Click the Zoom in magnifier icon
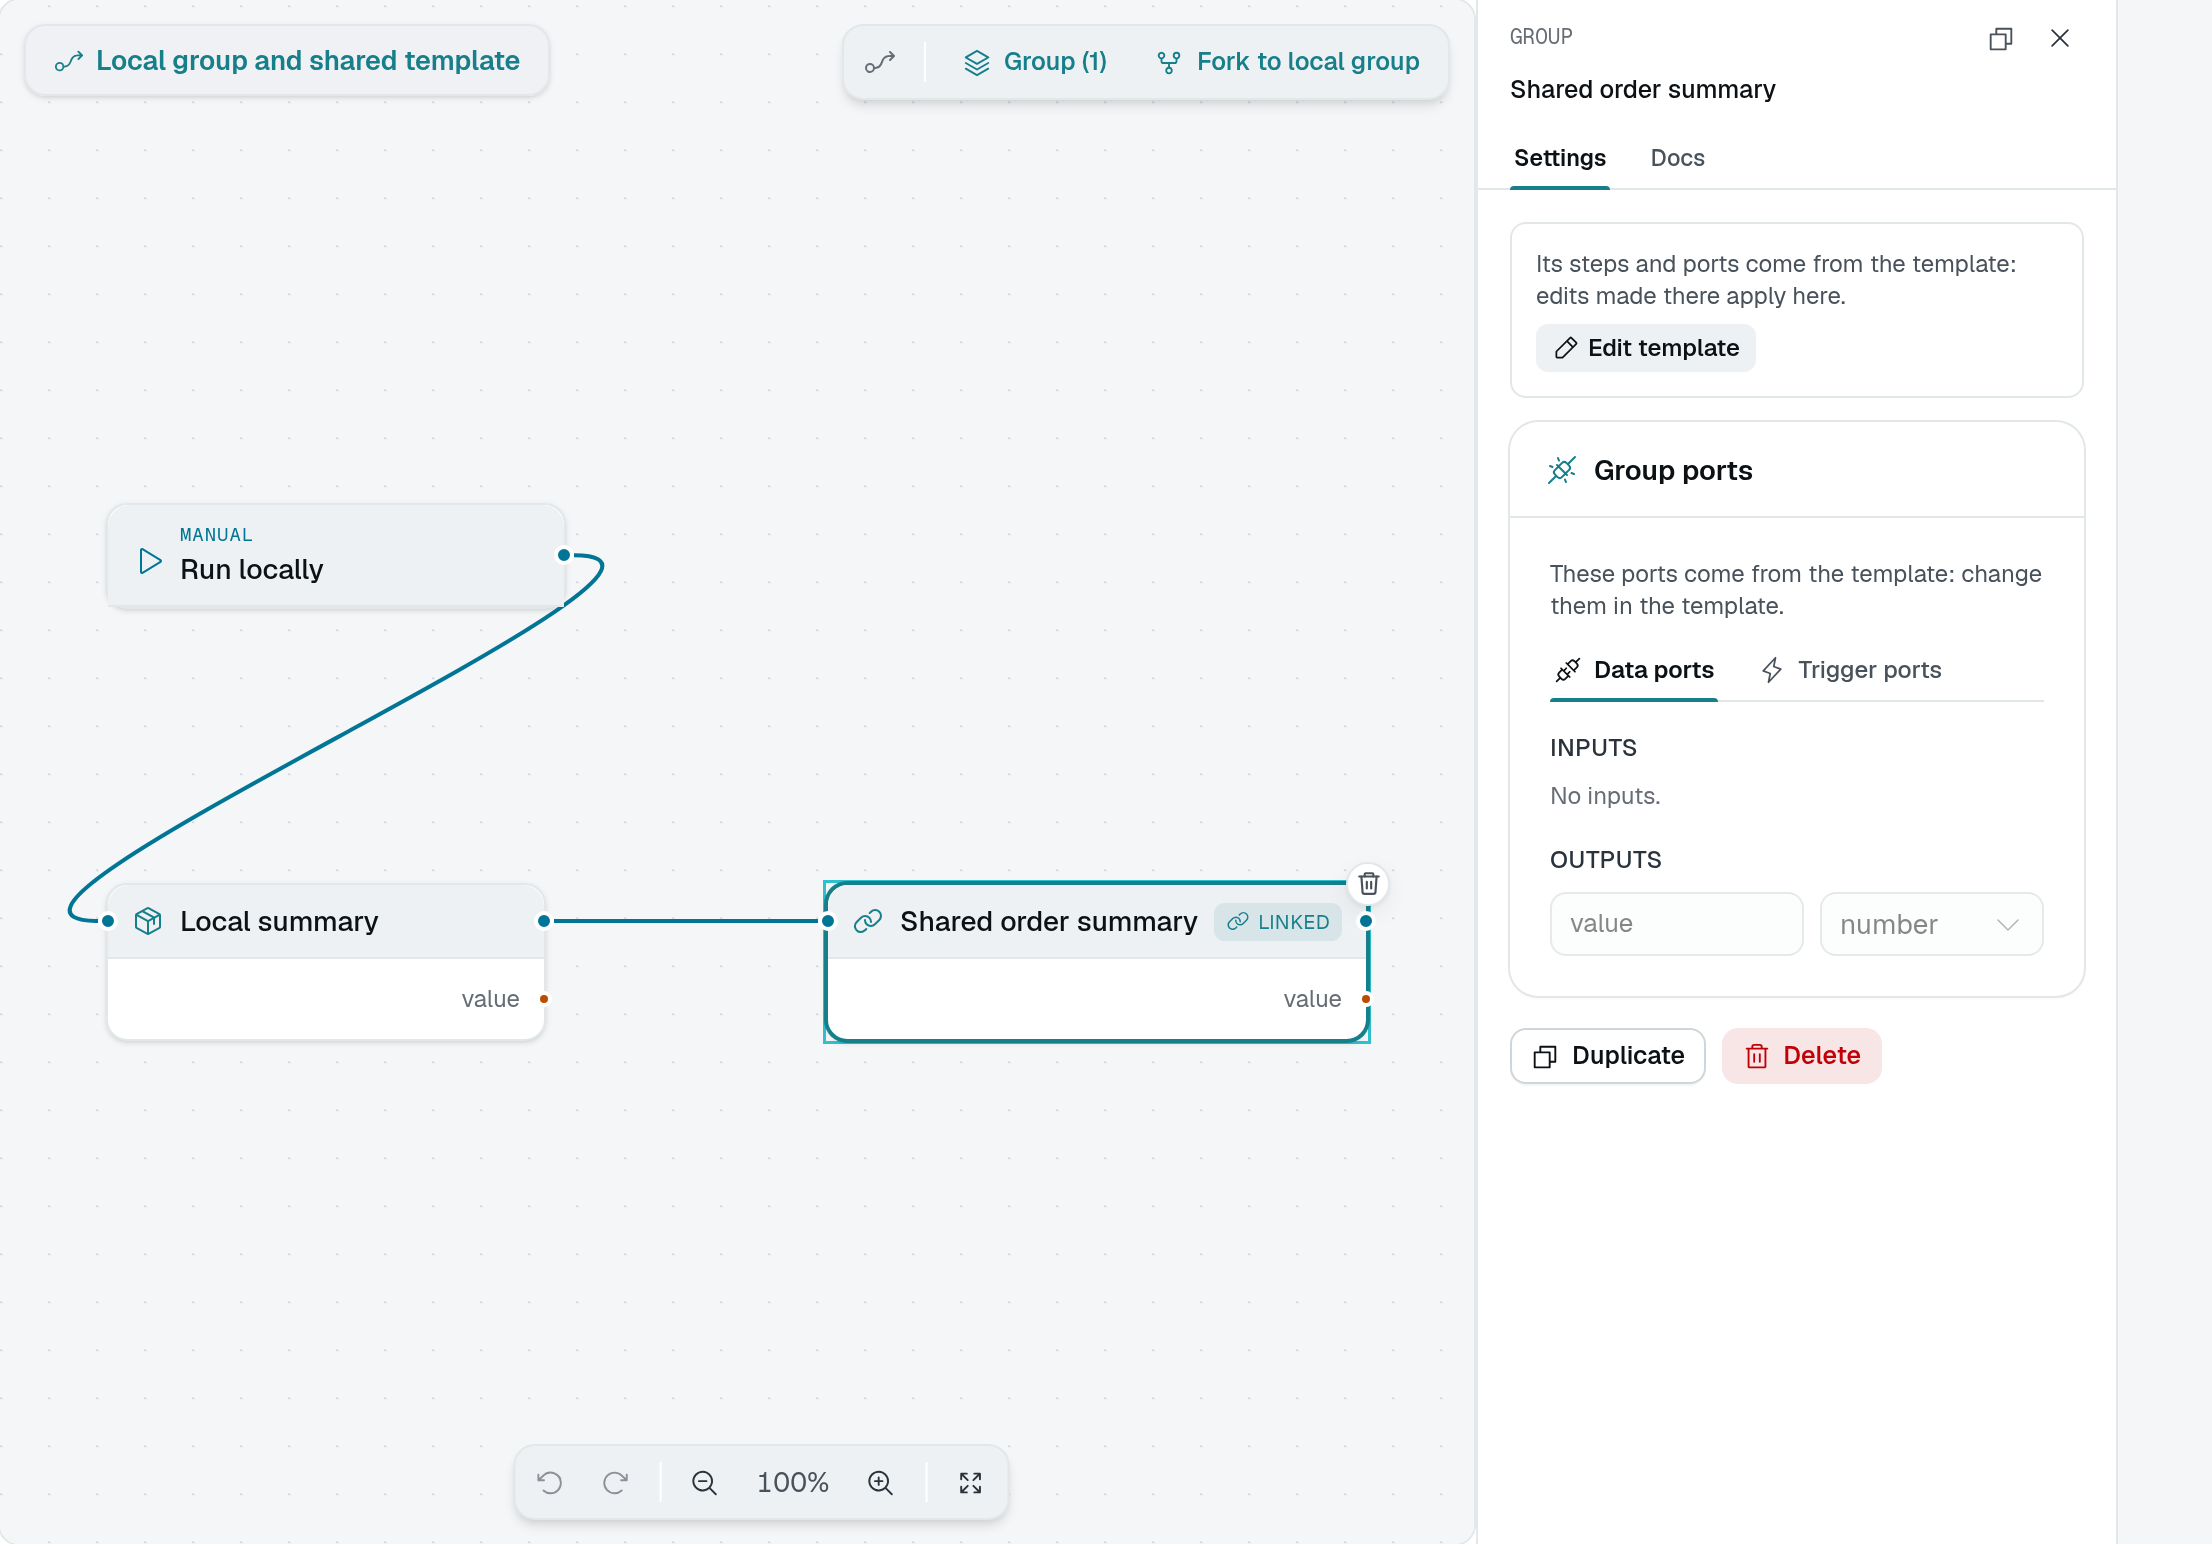Viewport: 2212px width, 1544px height. pyautogui.click(x=880, y=1482)
